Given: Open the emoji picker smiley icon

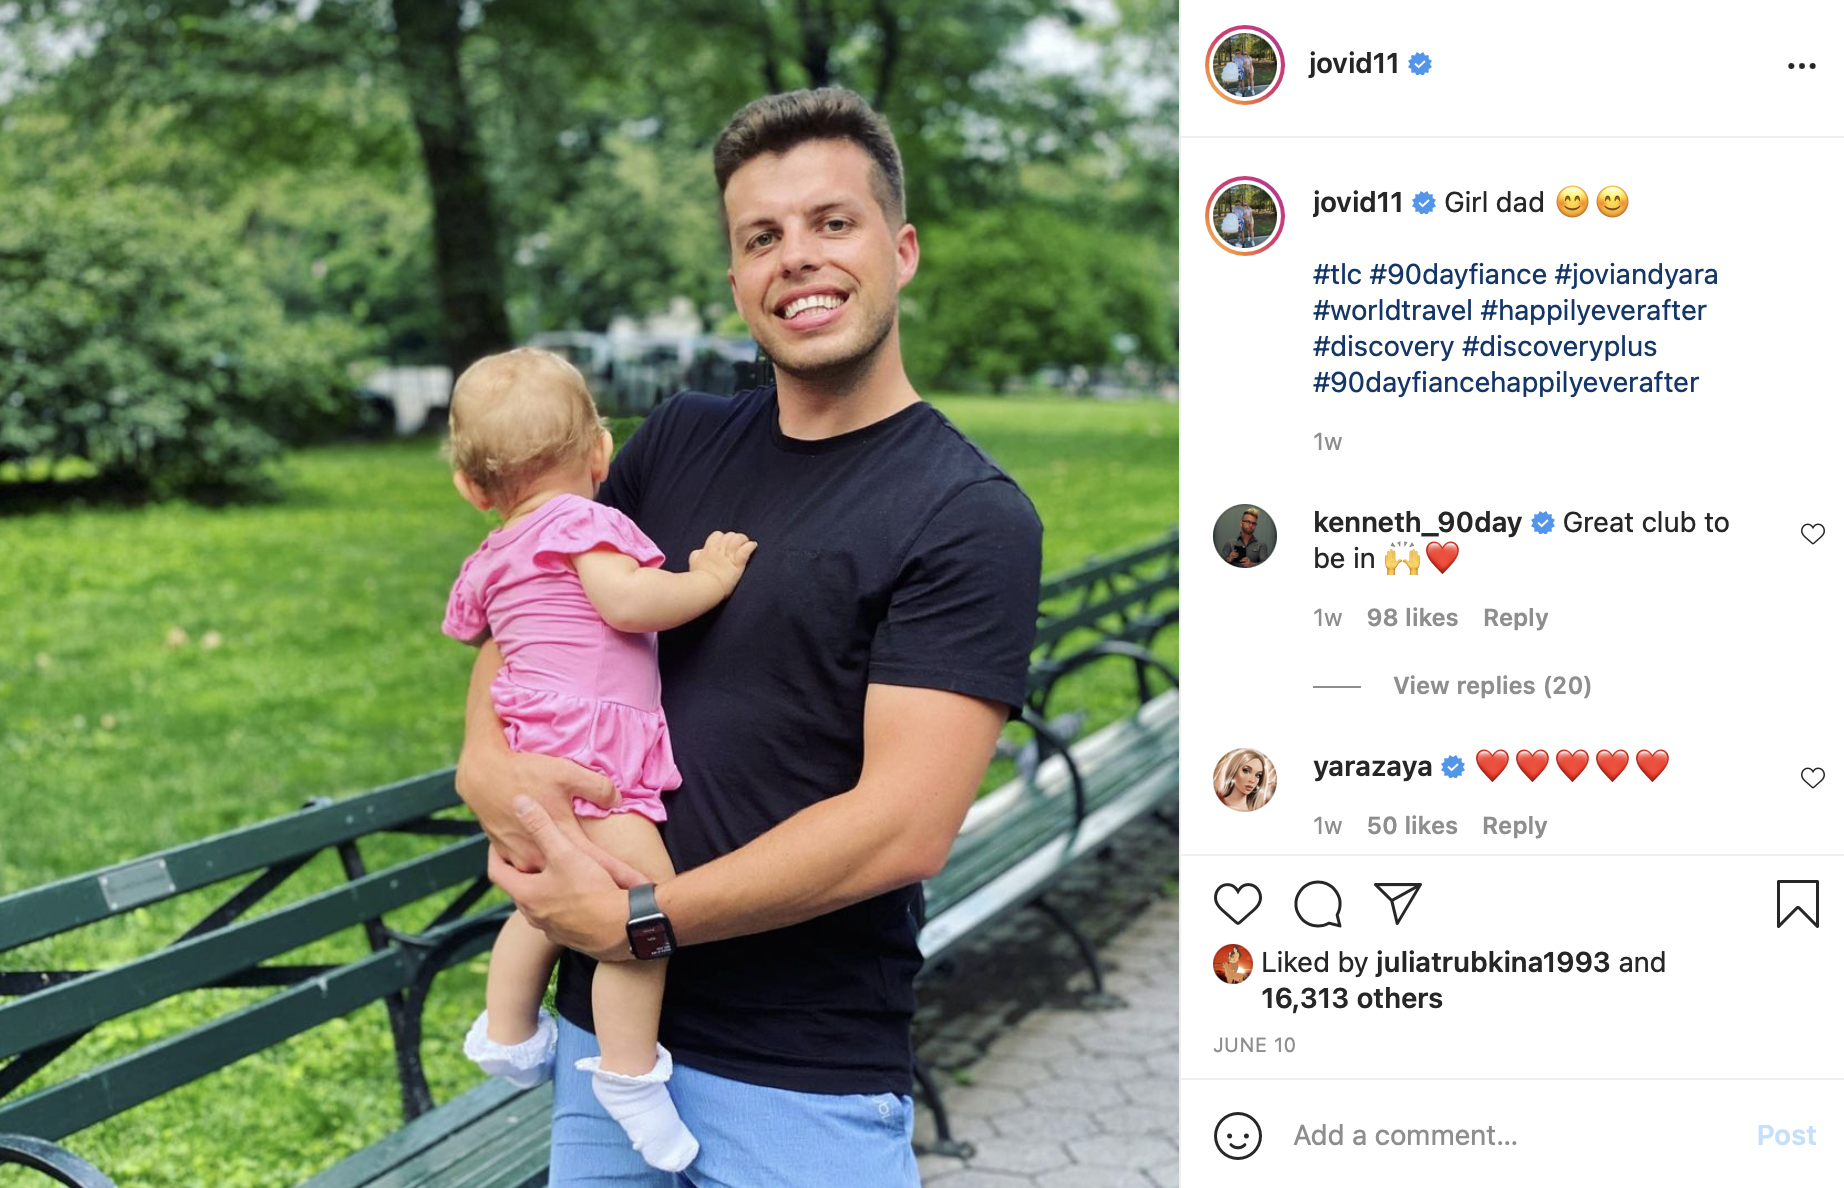Looking at the screenshot, I should pos(1238,1136).
